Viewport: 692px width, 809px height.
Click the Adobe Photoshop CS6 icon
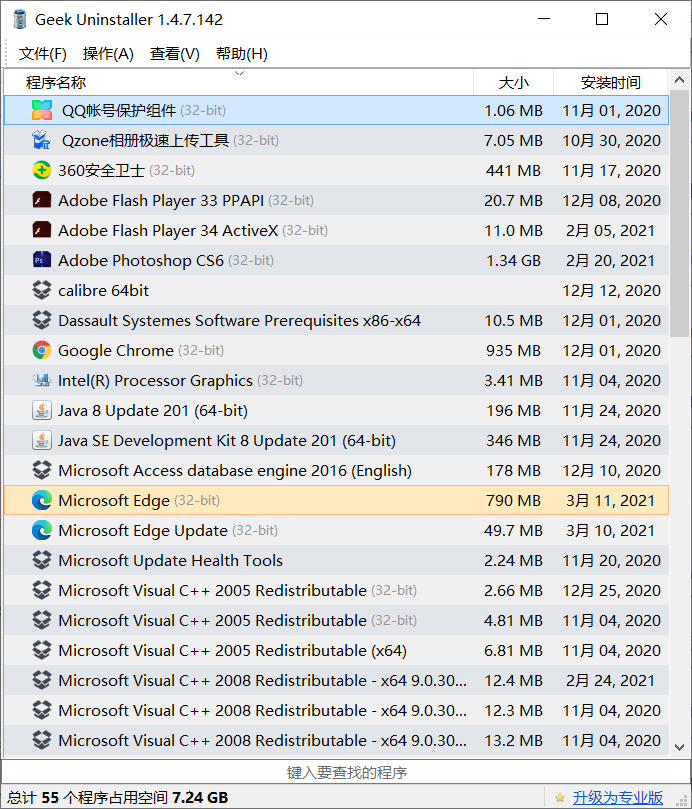42,260
